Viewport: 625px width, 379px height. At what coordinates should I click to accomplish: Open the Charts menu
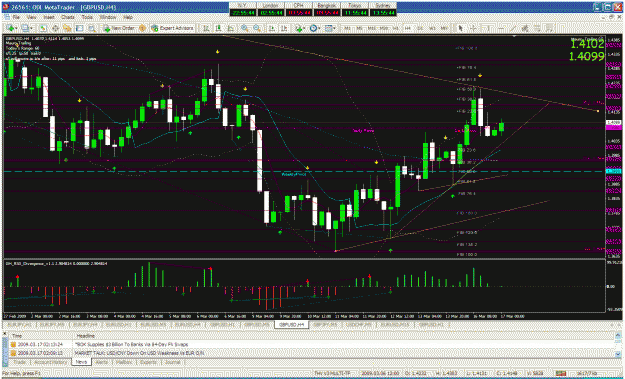[68, 18]
